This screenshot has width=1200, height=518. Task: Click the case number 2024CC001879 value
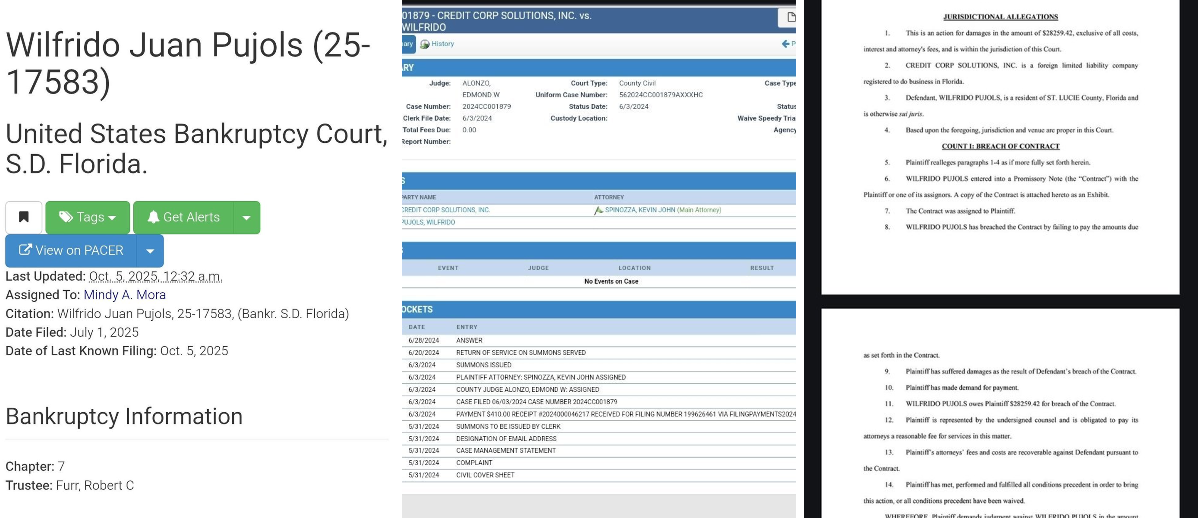(487, 106)
